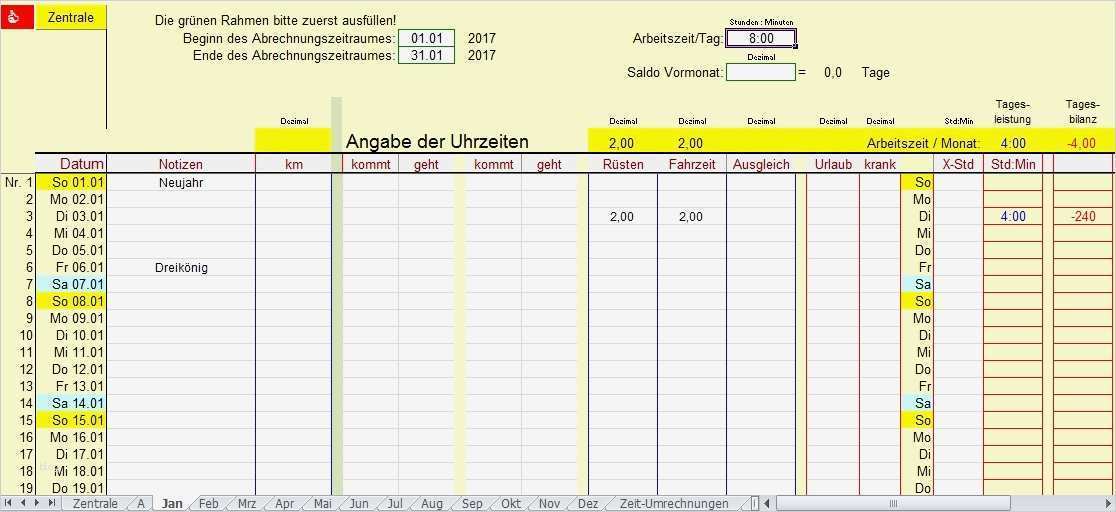Screen dimensions: 1116x512
Task: Click the Fahrzeit column header
Action: (x=690, y=164)
